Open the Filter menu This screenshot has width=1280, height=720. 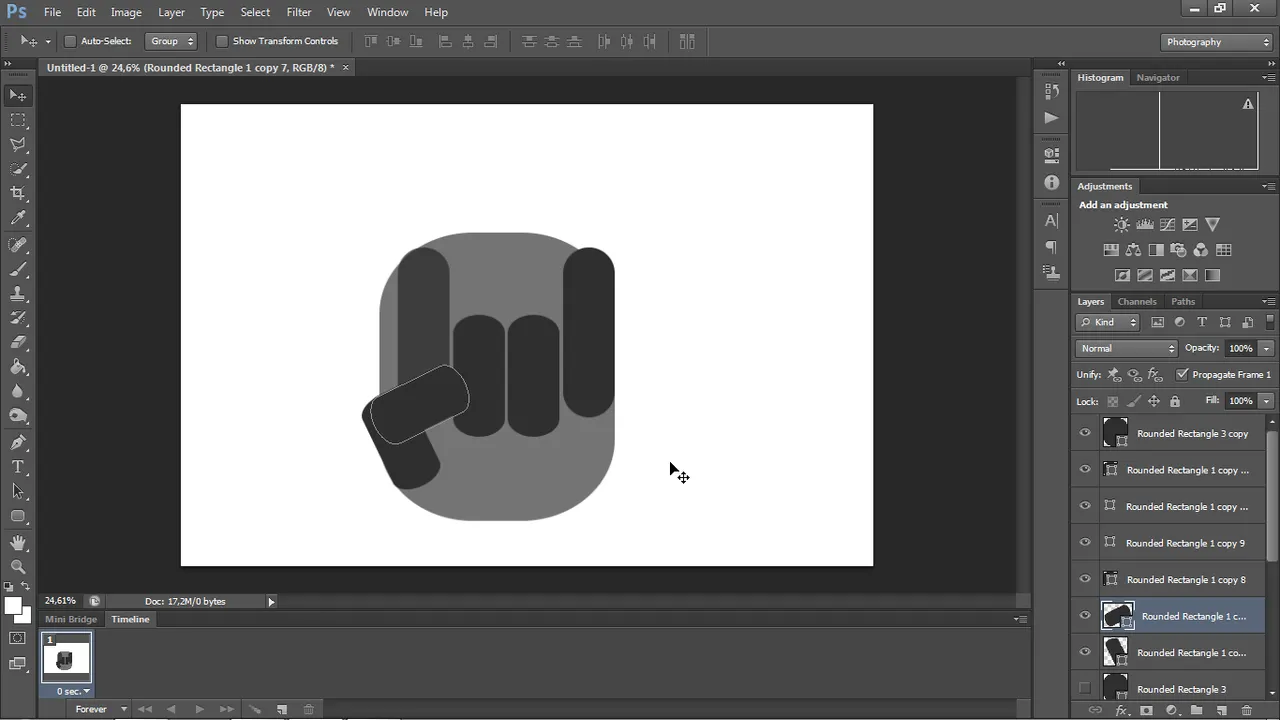[299, 12]
